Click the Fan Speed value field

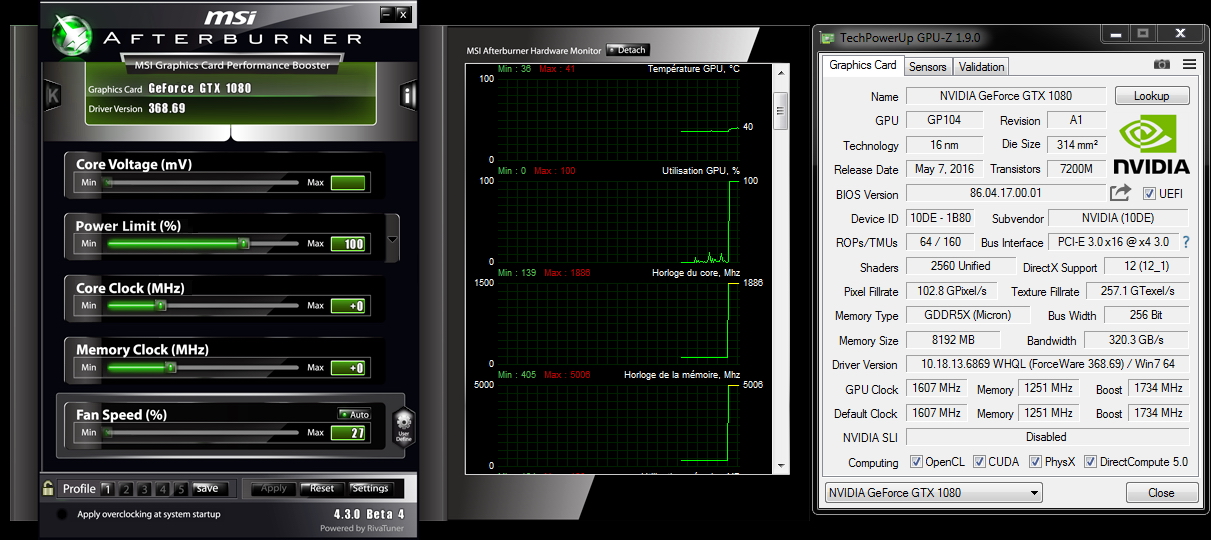coord(348,433)
